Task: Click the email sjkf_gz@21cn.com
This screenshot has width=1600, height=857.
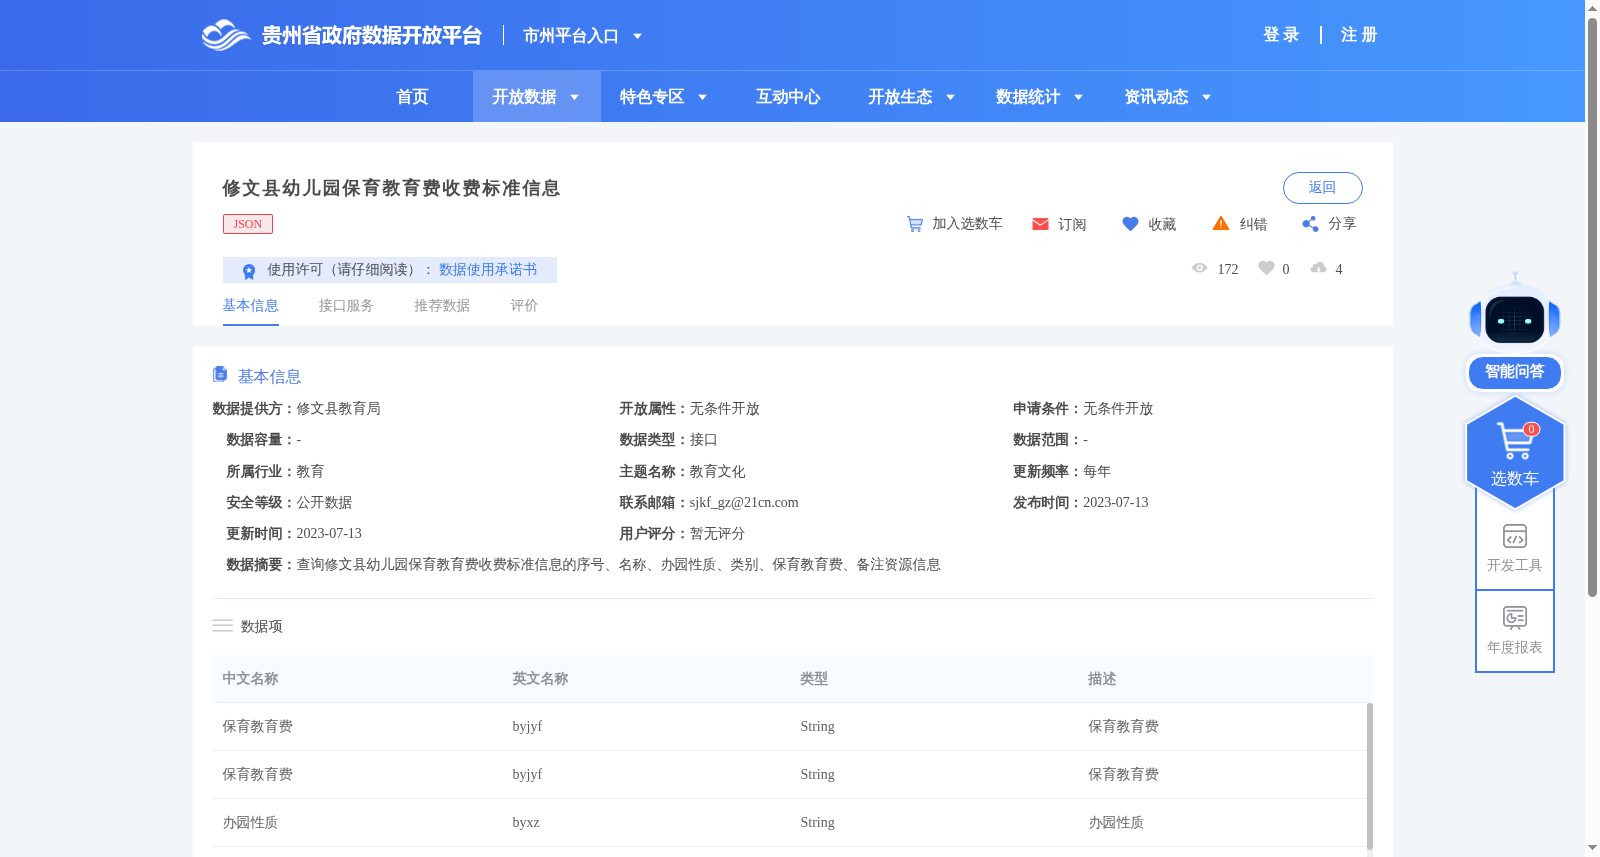Action: [x=744, y=503]
